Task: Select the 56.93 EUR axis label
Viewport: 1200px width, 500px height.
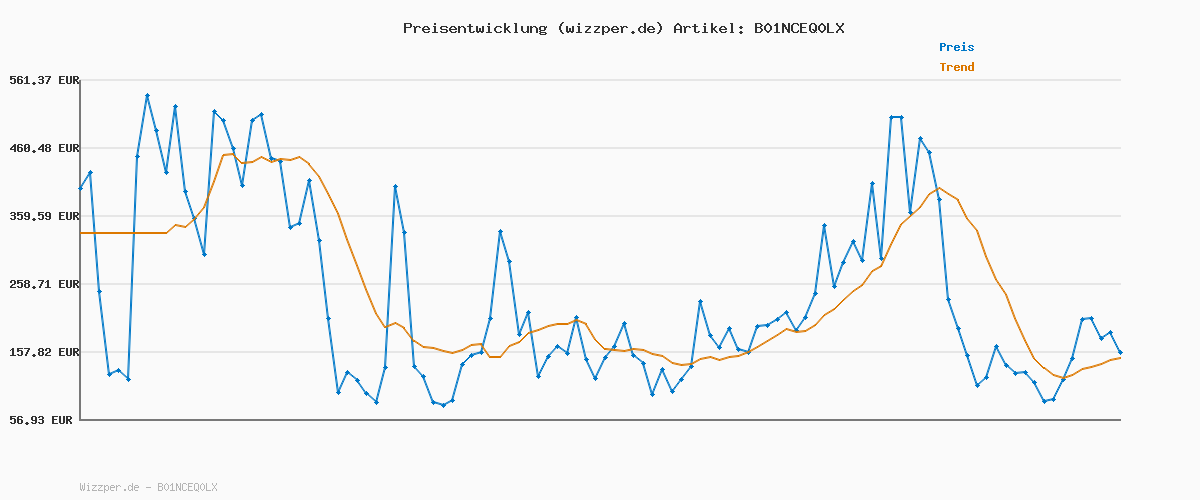Action: point(41,420)
